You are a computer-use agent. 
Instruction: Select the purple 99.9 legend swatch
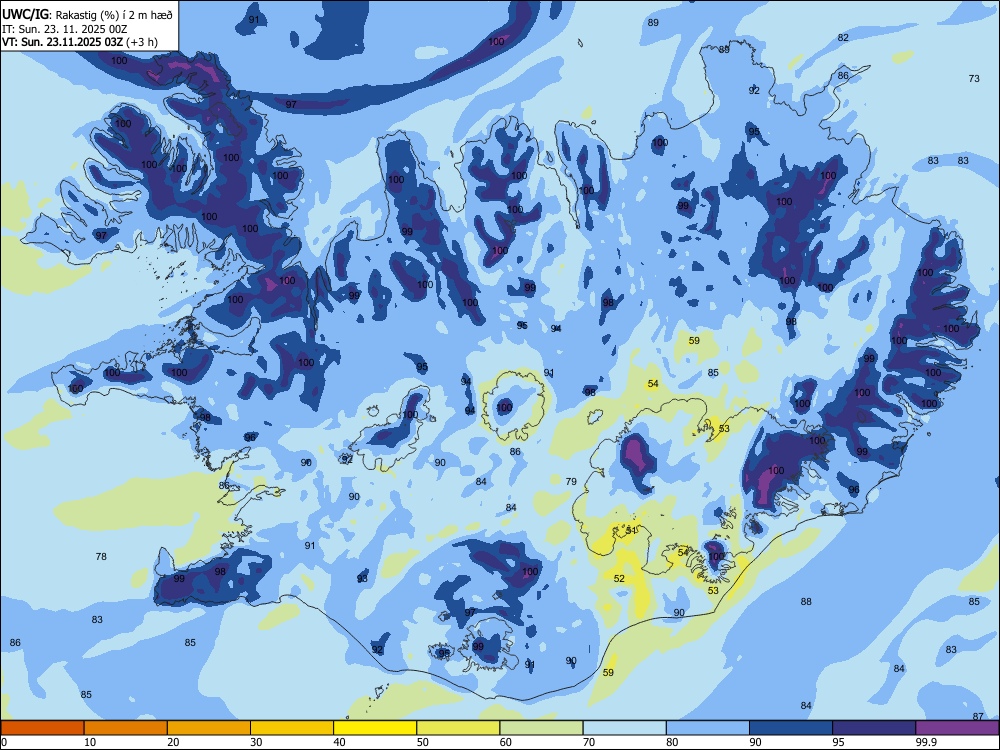click(957, 728)
